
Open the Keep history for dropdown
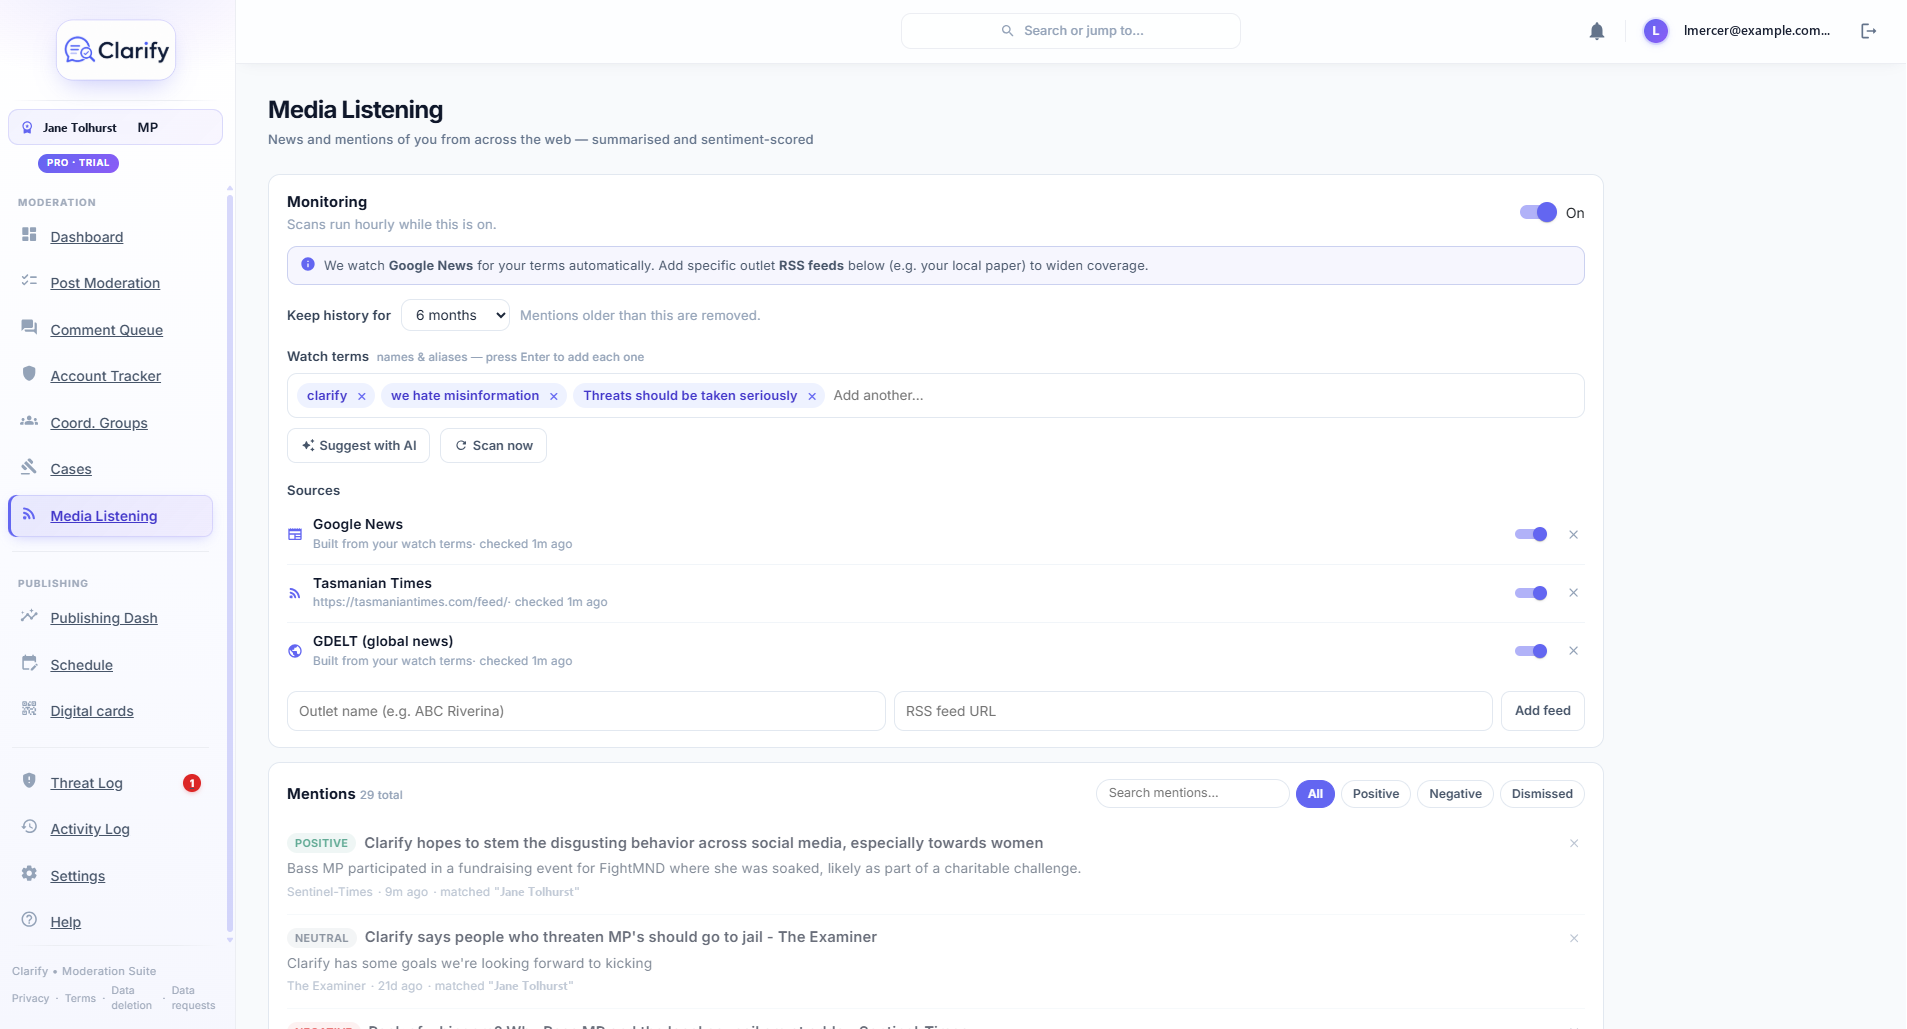coord(456,315)
